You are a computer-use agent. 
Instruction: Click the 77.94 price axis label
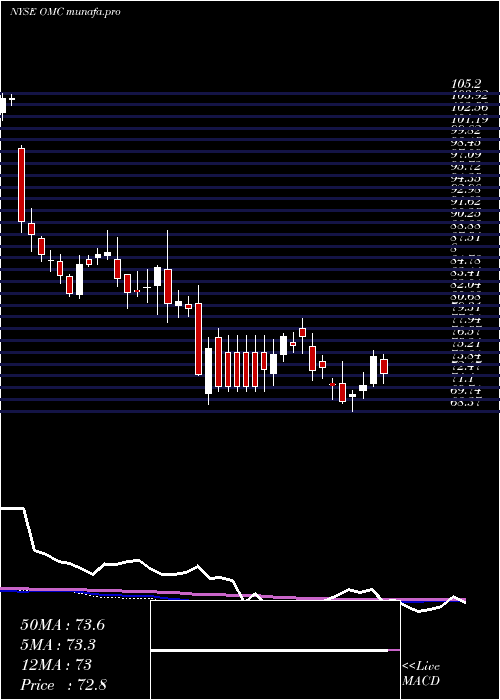pyautogui.click(x=468, y=320)
